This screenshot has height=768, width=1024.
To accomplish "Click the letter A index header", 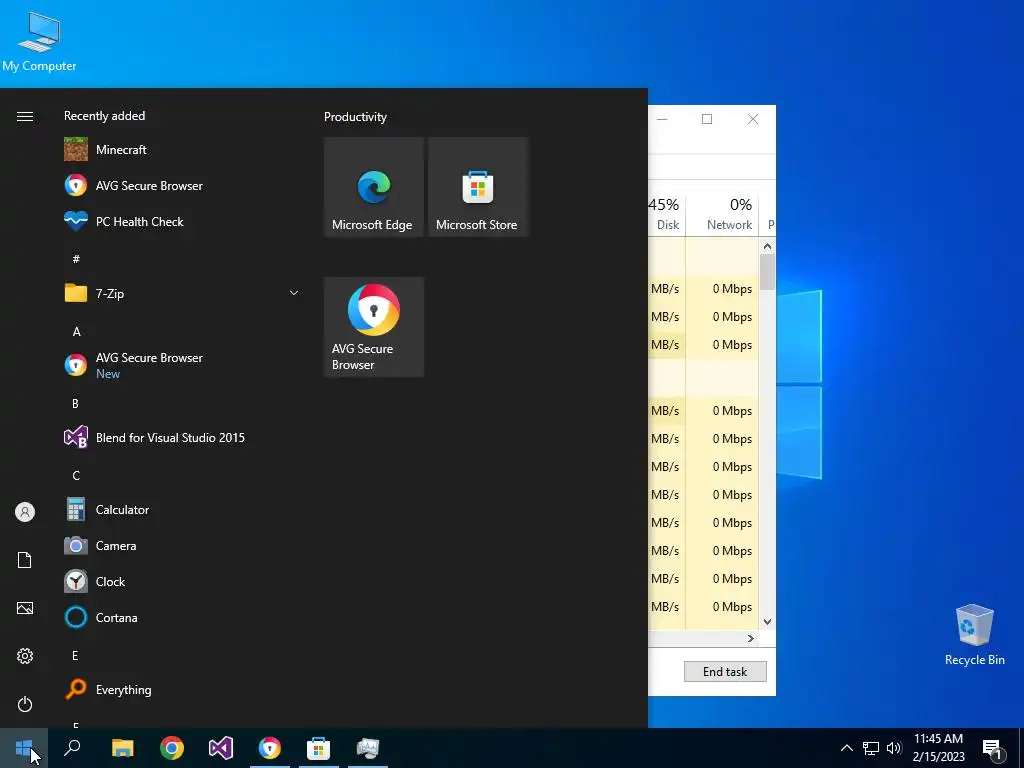I will pyautogui.click(x=76, y=331).
